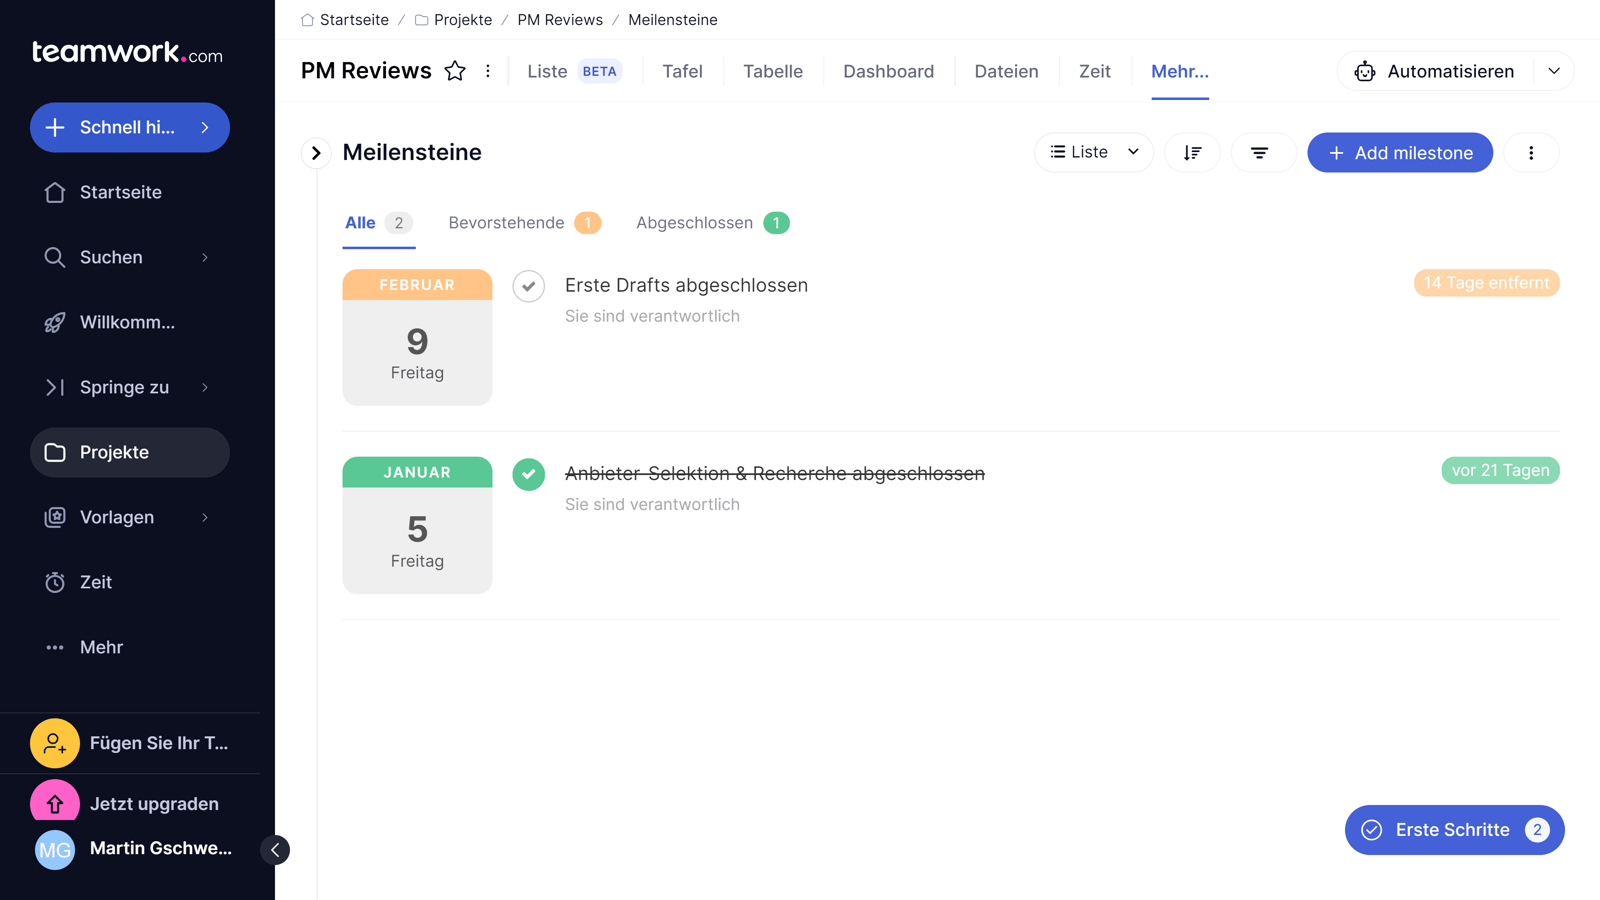Click the Vorlagen icon in the sidebar
Screen dimensions: 1600x900
(x=55, y=517)
